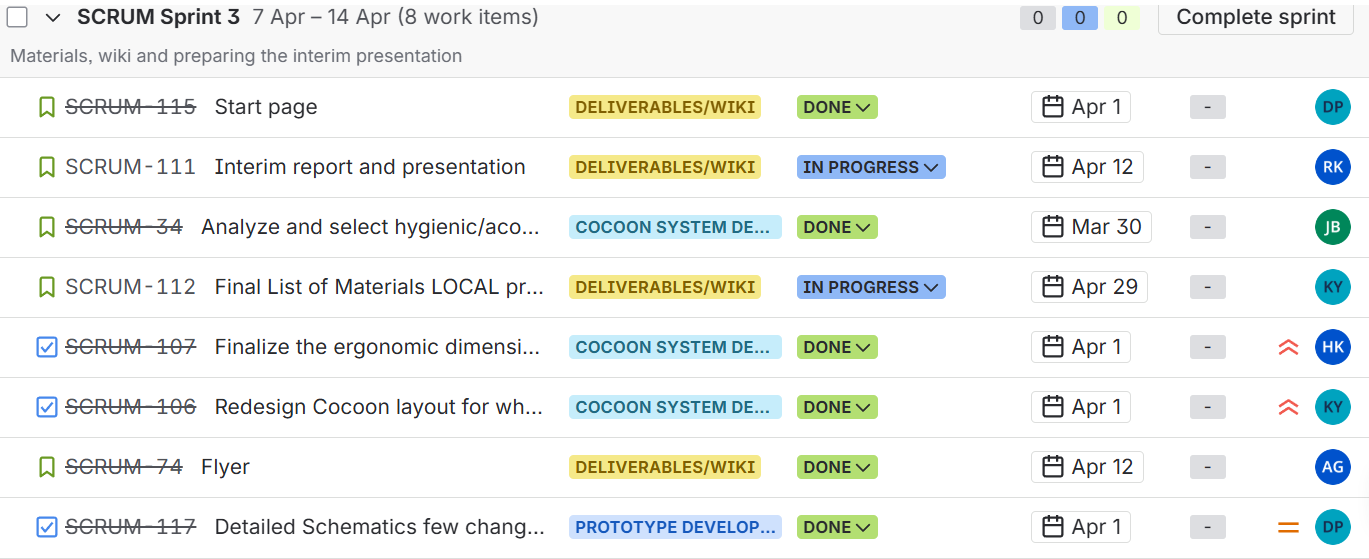1369x559 pixels.
Task: Open the RK assignee avatar on SCRUM-111
Action: pos(1332,167)
